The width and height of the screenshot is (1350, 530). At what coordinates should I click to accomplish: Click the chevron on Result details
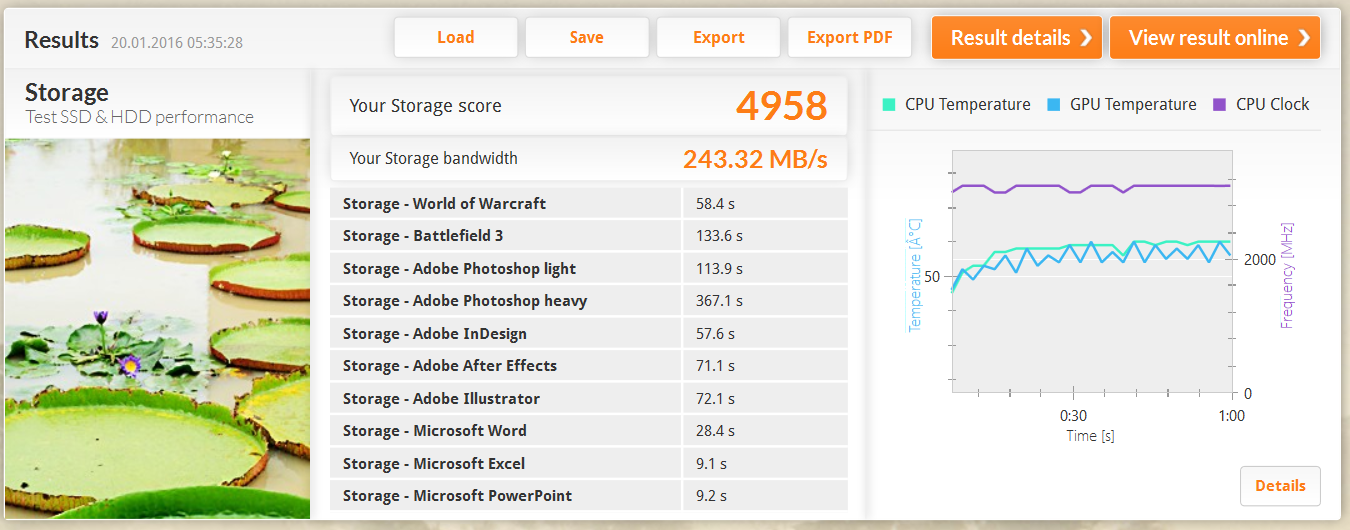point(1086,38)
